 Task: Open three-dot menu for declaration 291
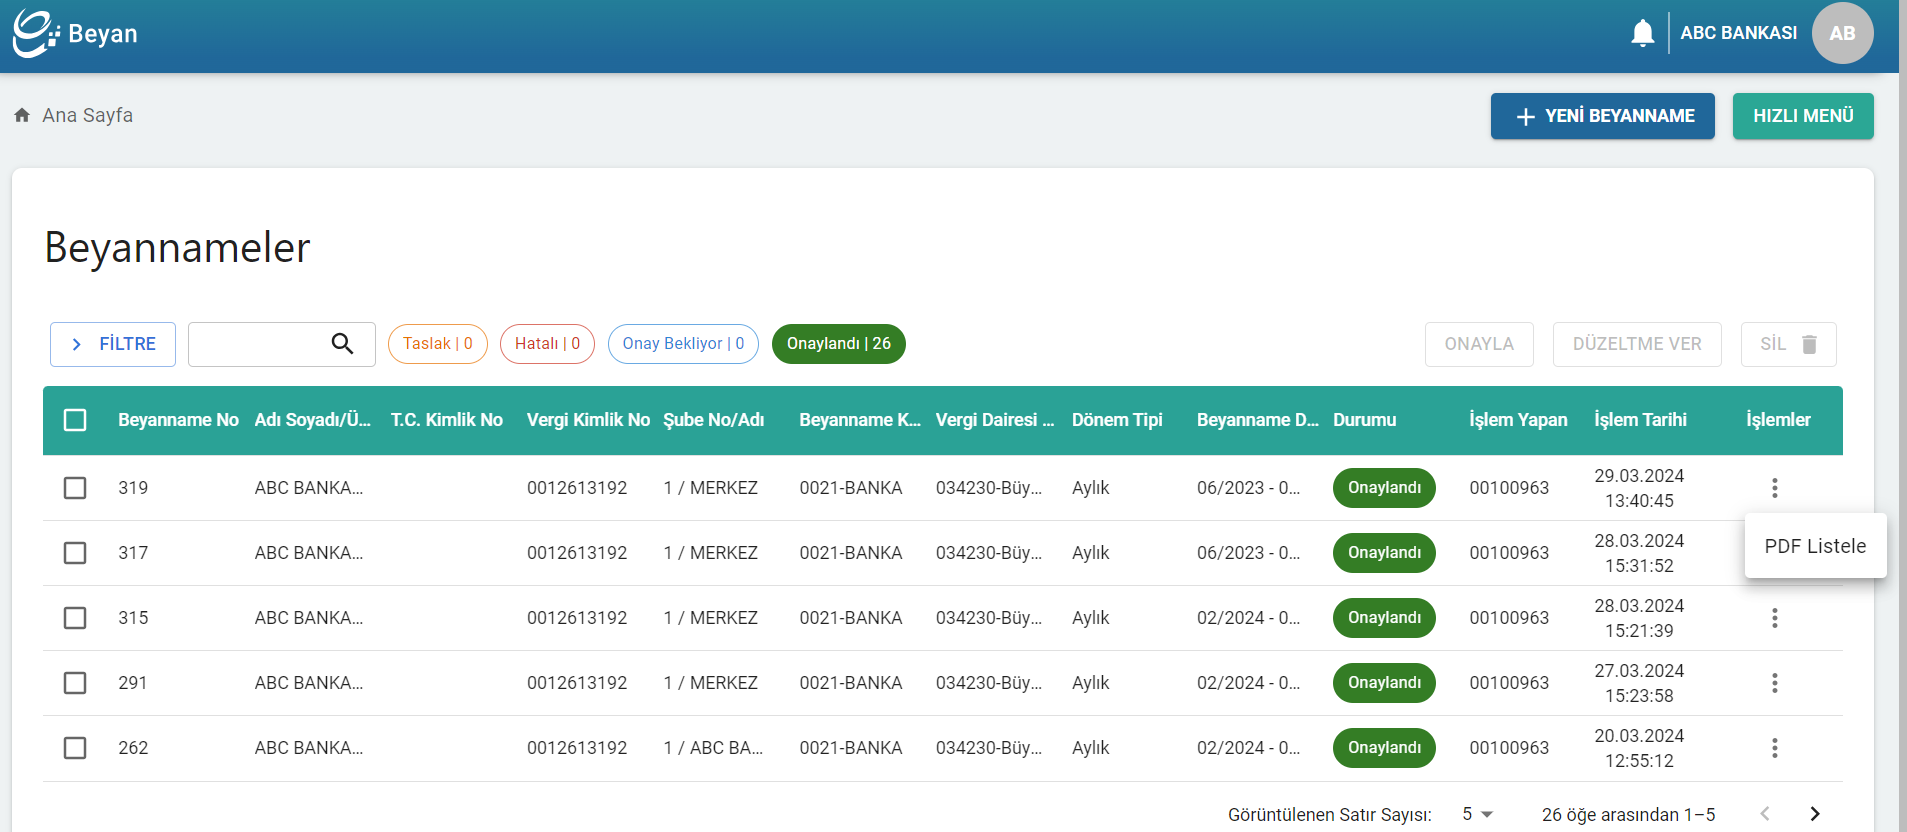(1774, 683)
